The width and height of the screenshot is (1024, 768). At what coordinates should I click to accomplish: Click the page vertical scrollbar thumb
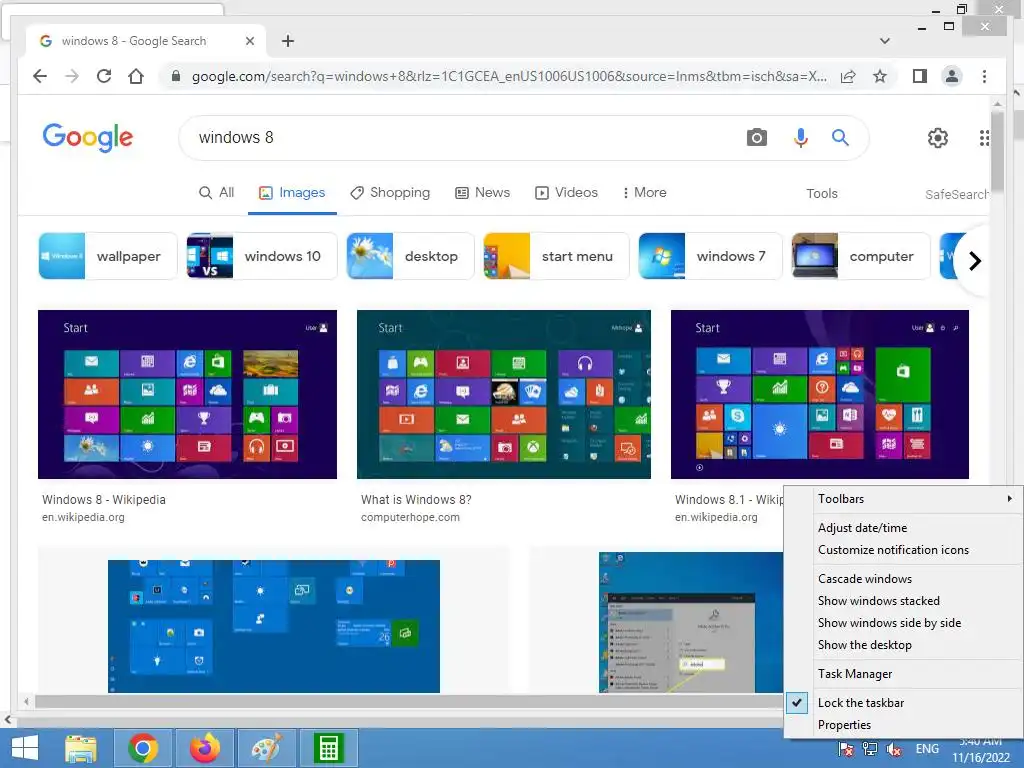tap(997, 150)
